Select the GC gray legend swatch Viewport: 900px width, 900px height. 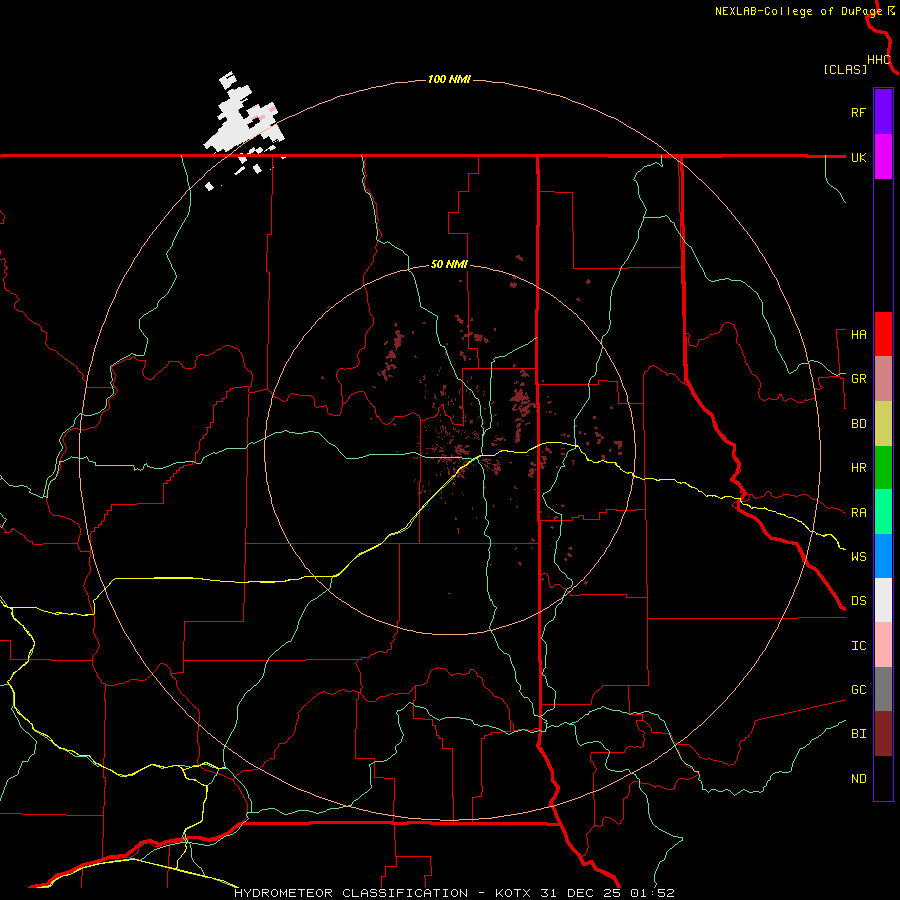pos(883,689)
